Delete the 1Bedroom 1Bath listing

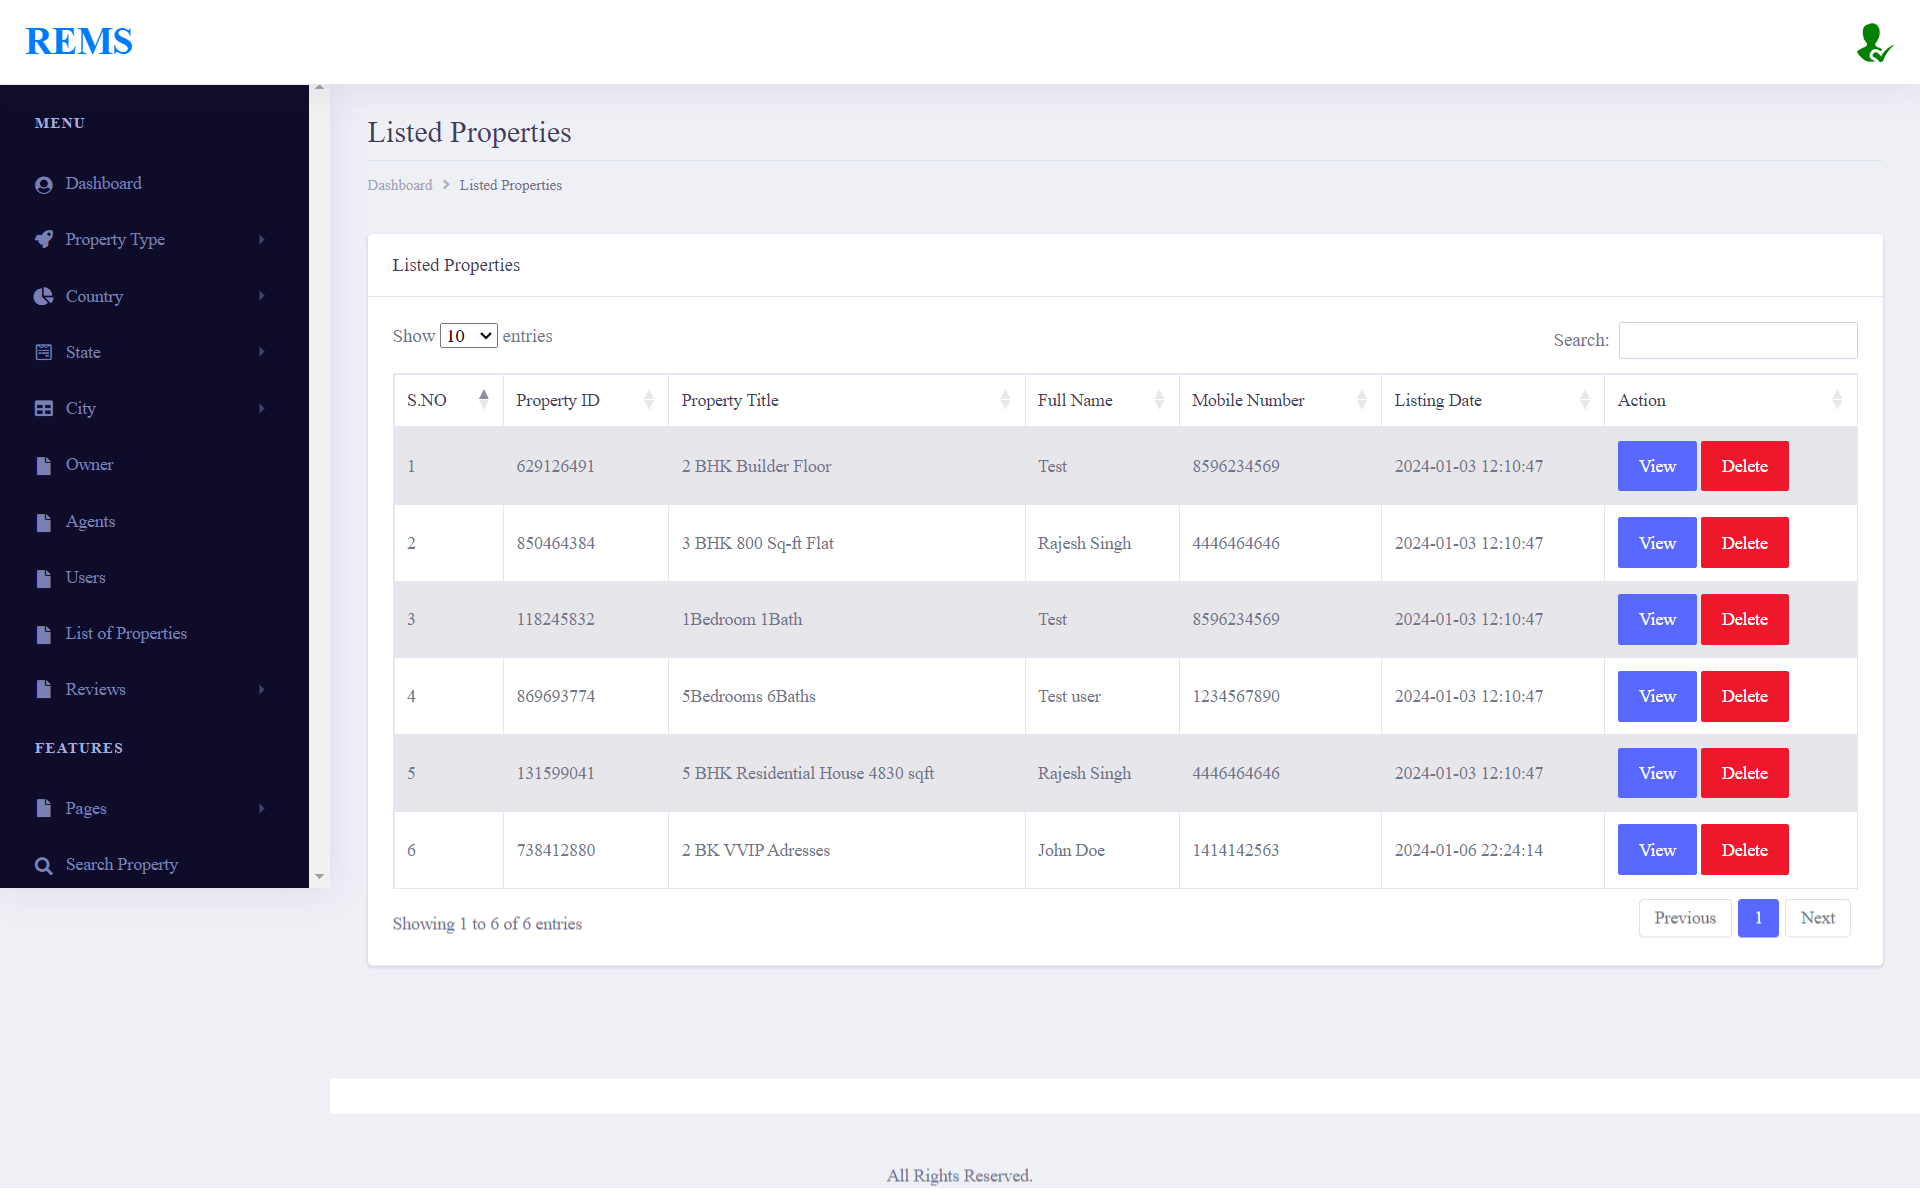[1744, 619]
